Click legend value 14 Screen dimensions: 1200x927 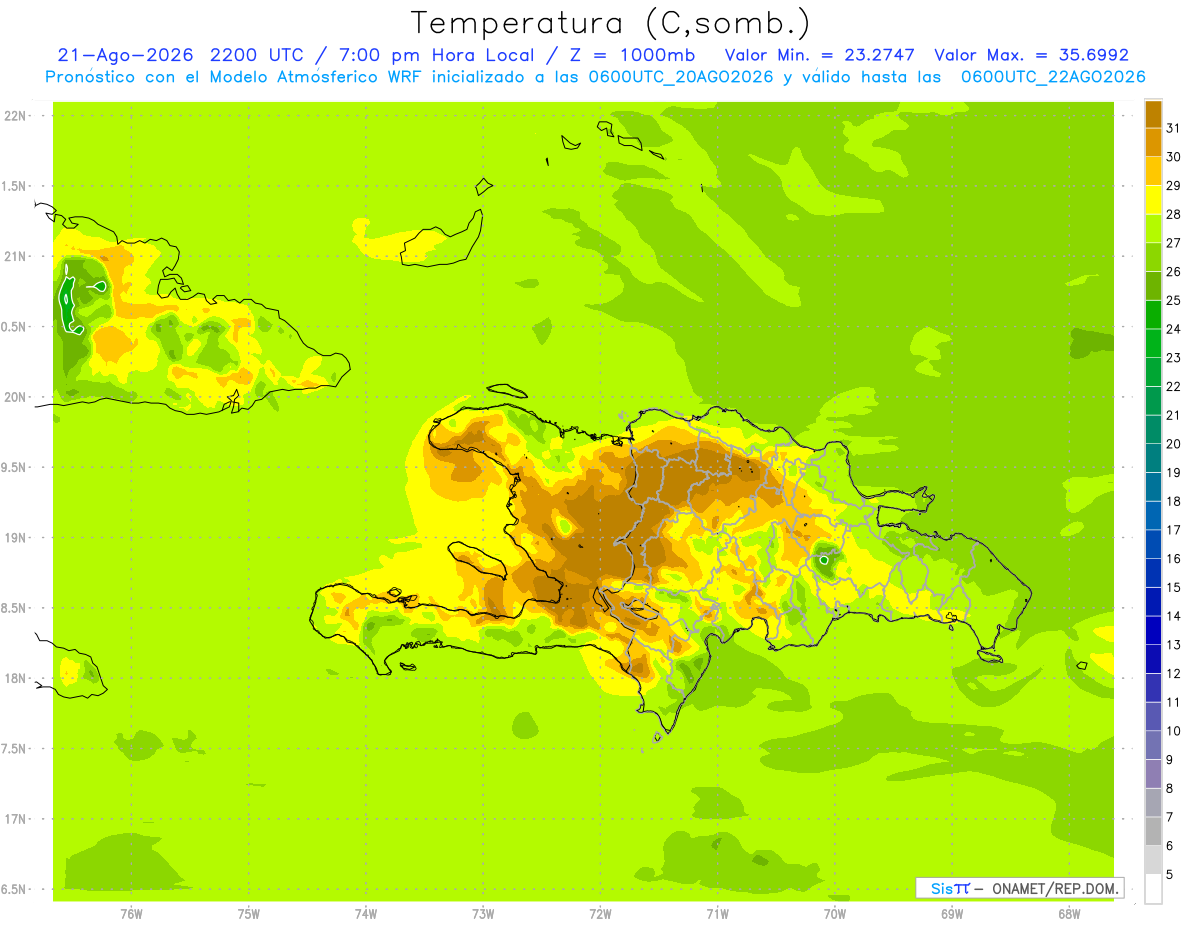pos(1174,616)
